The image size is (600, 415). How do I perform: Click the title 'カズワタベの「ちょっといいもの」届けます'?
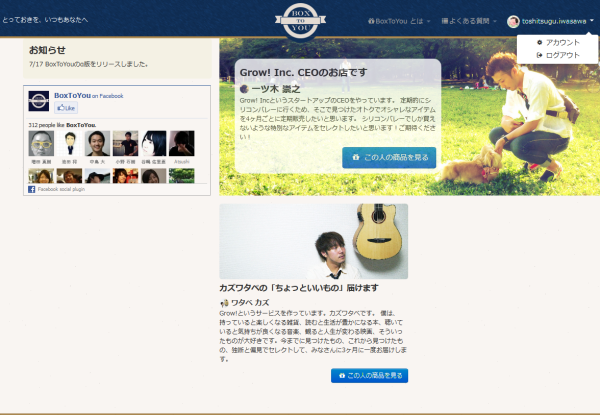pyautogui.click(x=299, y=288)
